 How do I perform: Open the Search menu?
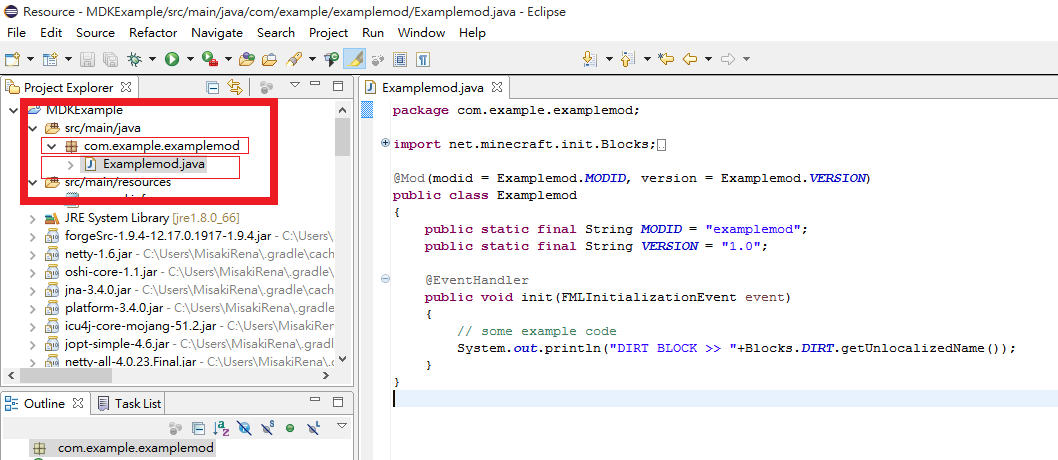[x=275, y=32]
